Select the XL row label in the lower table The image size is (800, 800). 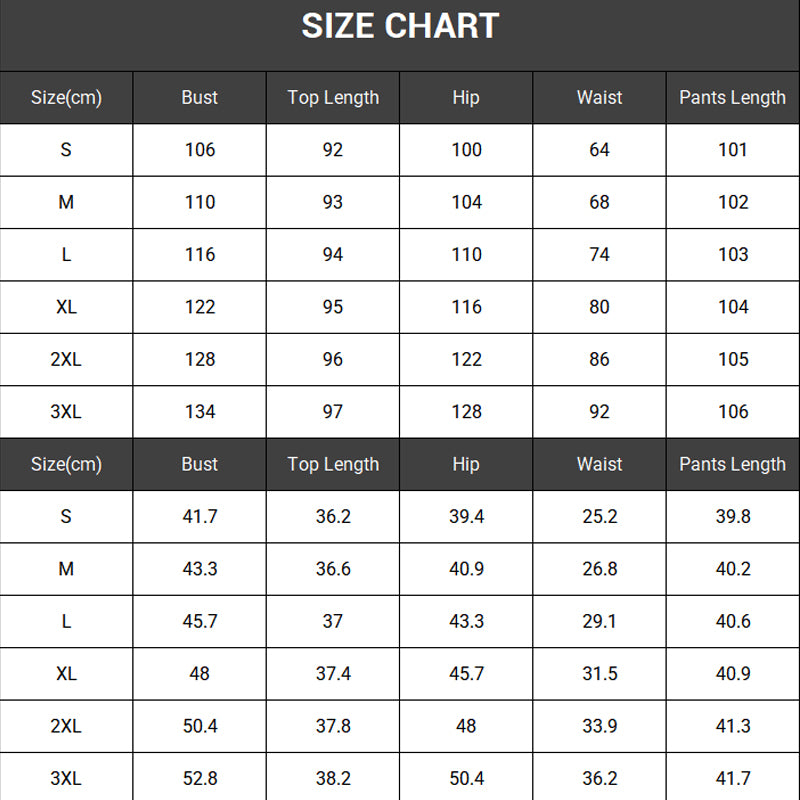click(x=66, y=674)
